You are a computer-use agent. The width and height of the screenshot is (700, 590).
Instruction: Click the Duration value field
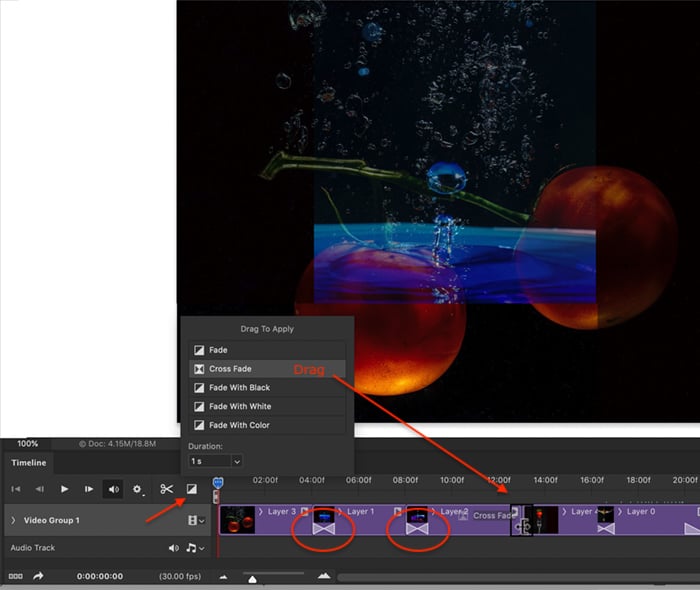tap(210, 461)
